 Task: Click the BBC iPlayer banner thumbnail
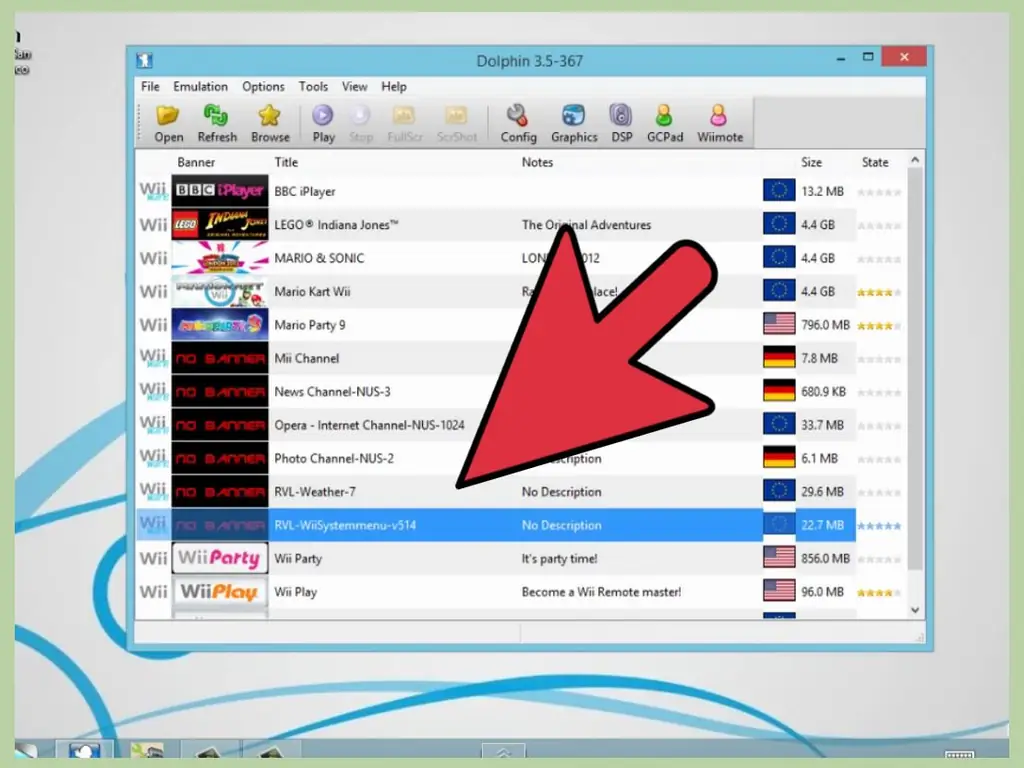pos(219,191)
